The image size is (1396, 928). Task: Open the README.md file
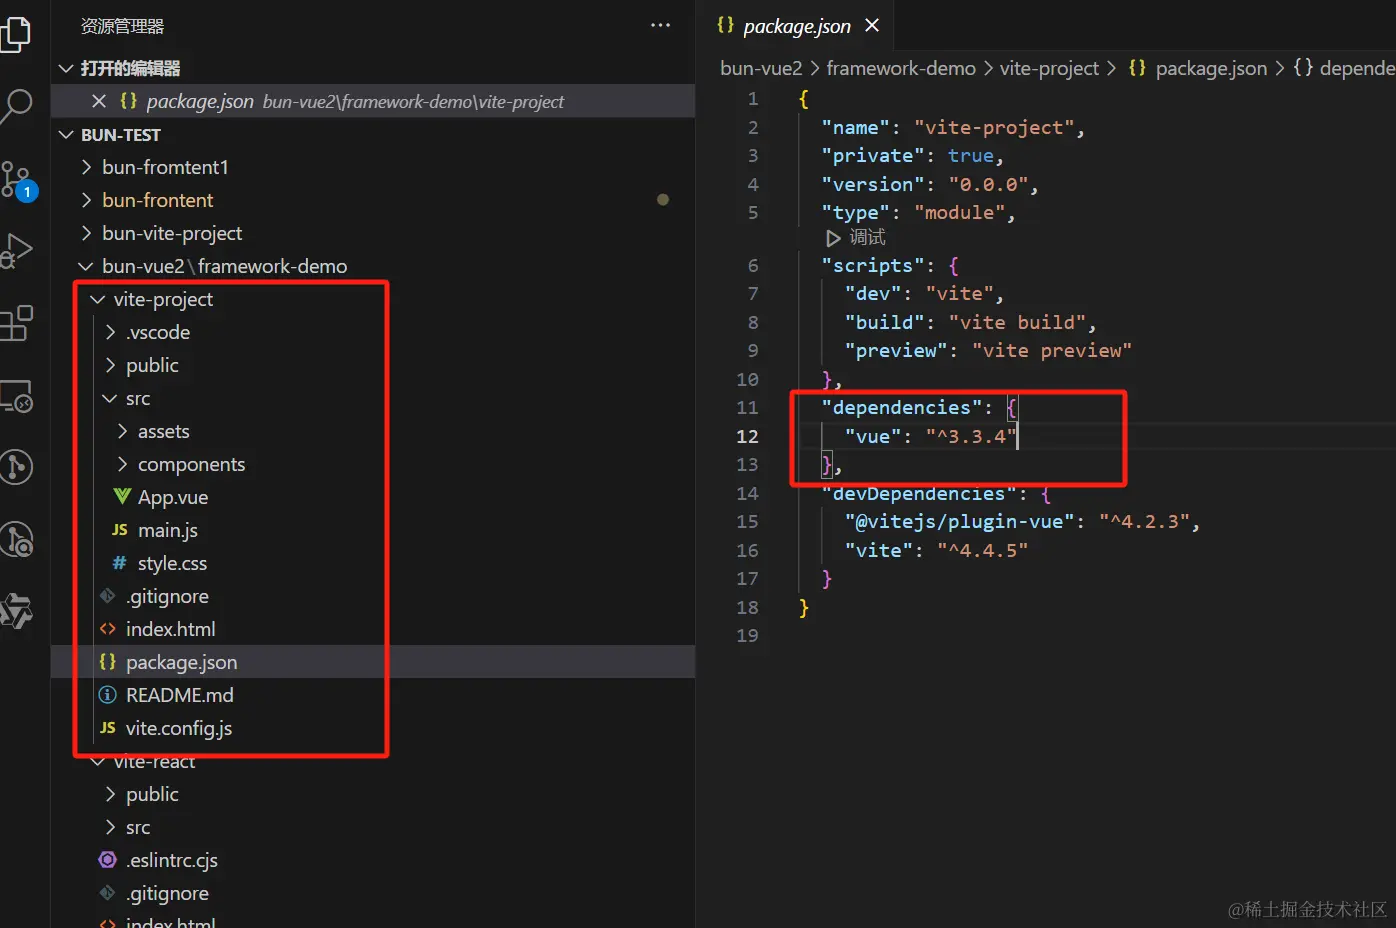(179, 695)
